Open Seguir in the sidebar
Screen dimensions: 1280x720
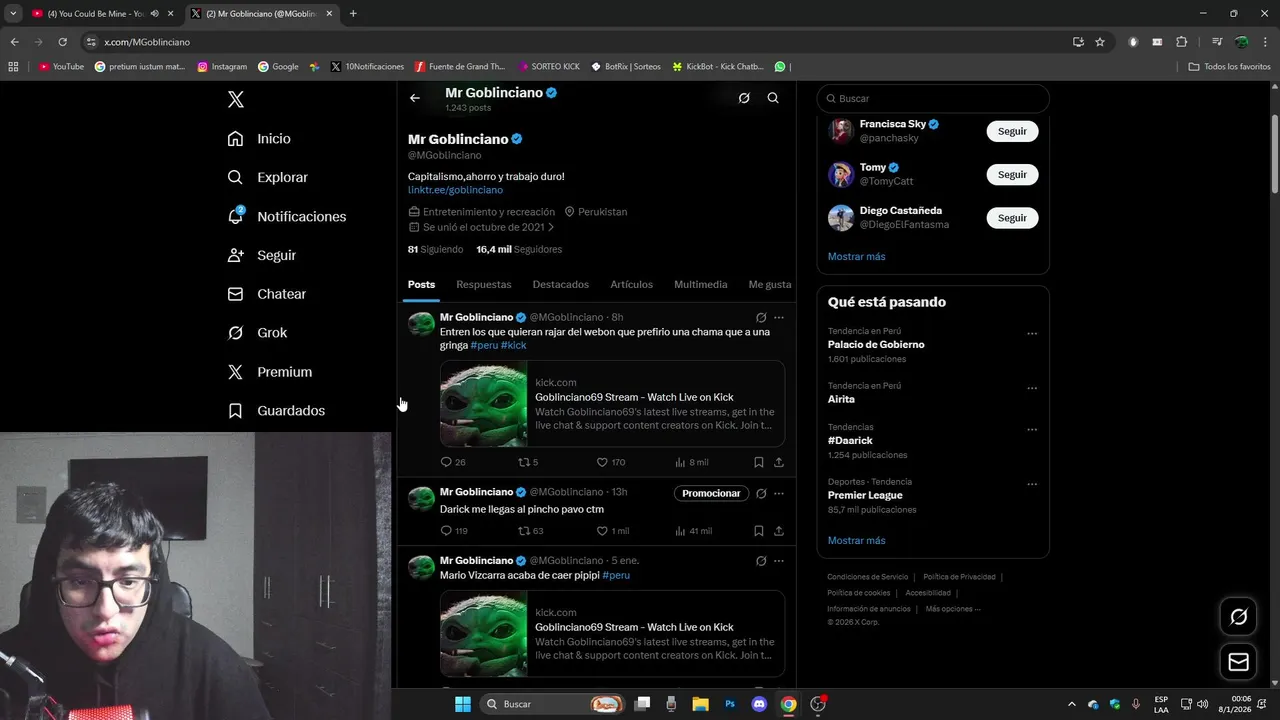click(262, 255)
